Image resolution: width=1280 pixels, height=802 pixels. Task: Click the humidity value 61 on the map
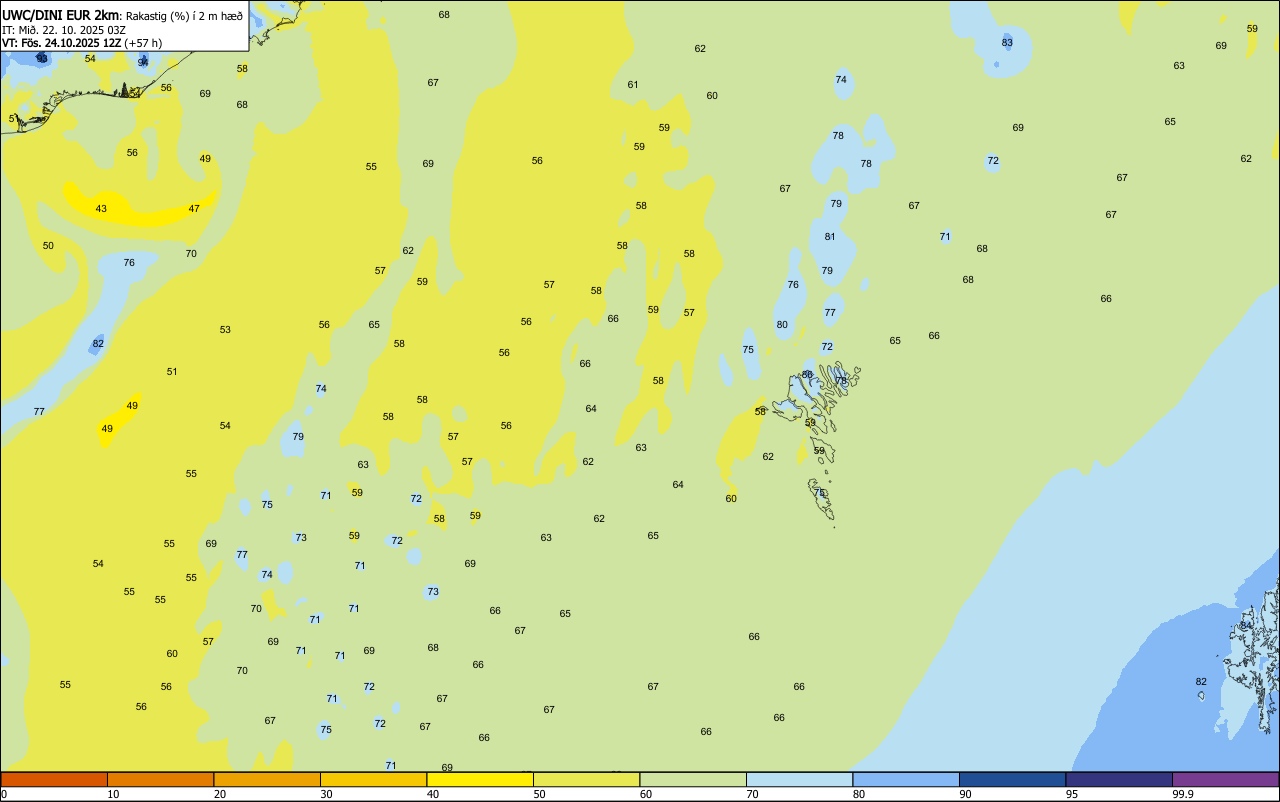coord(633,85)
